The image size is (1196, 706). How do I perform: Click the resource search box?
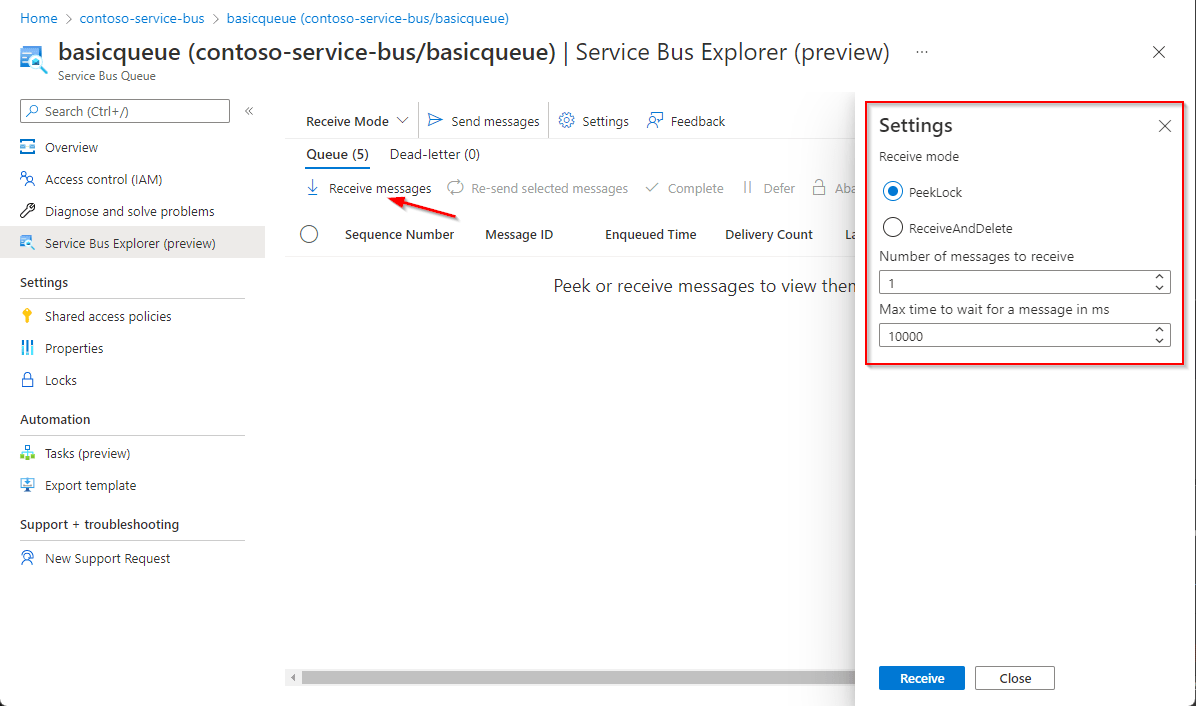pos(124,111)
